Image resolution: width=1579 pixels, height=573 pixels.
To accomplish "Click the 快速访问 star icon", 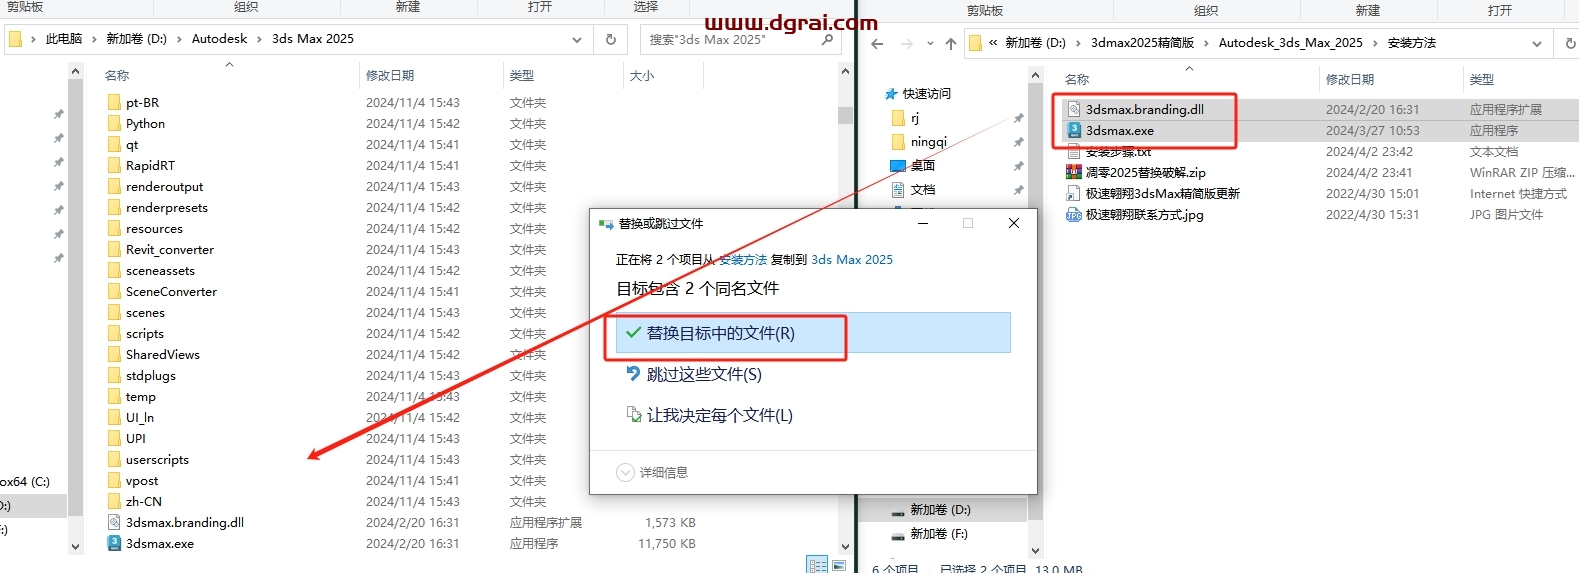I will pos(891,93).
